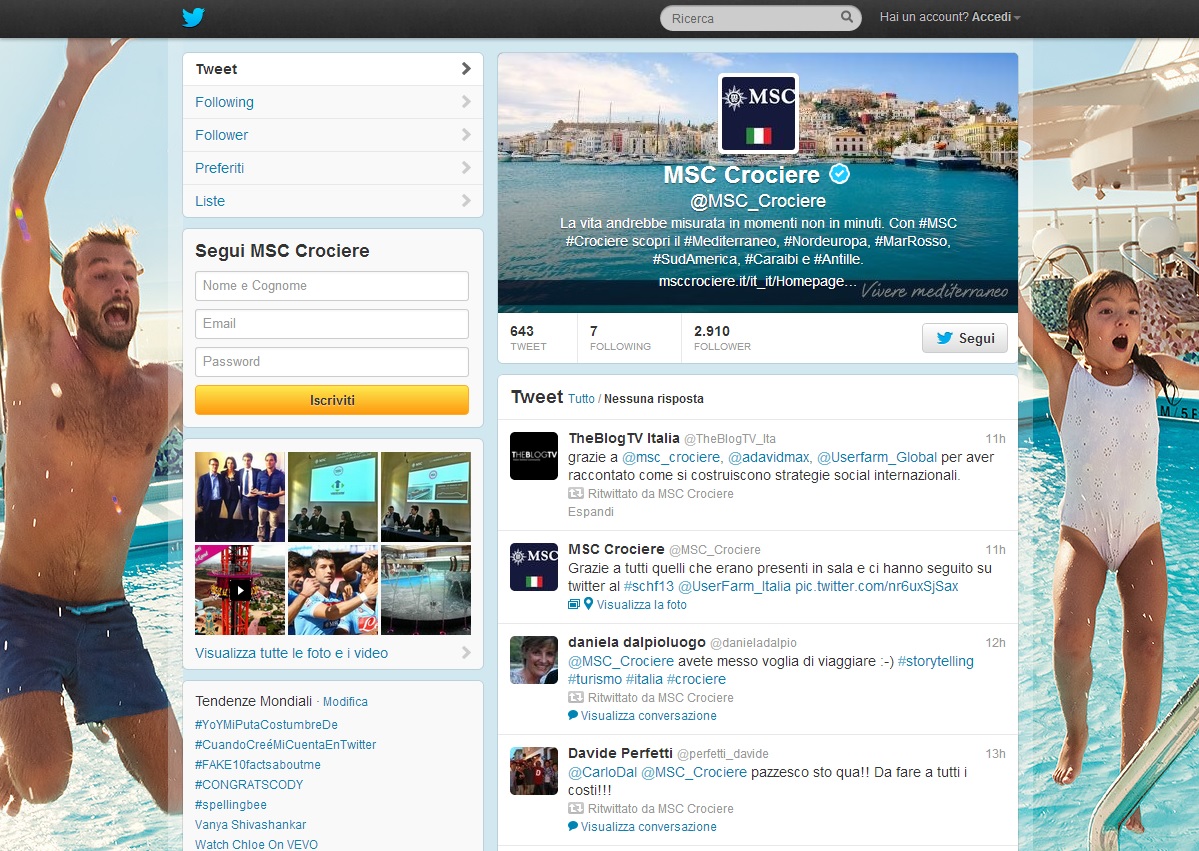This screenshot has width=1199, height=851.
Task: Select the Tweet sidebar tab
Action: 333,69
